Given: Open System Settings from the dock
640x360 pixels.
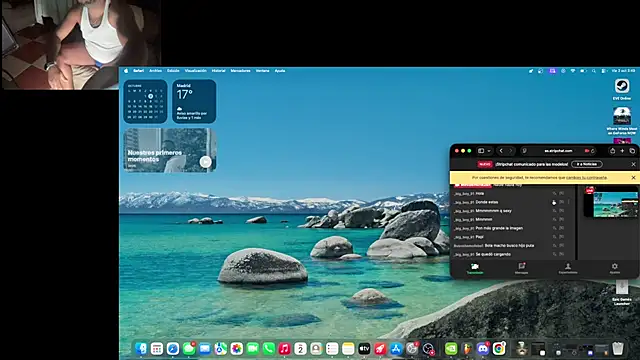Looking at the screenshot, I should [412, 349].
